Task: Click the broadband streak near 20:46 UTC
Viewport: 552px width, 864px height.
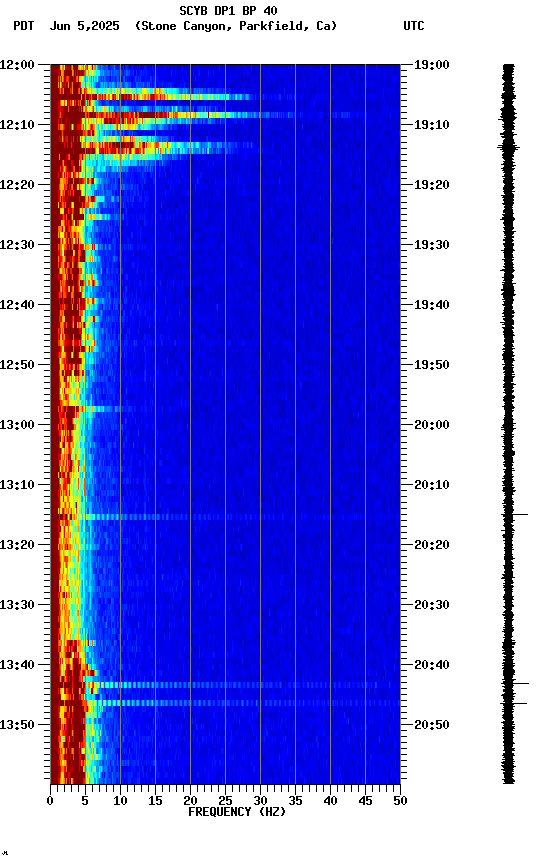Action: pos(225,703)
